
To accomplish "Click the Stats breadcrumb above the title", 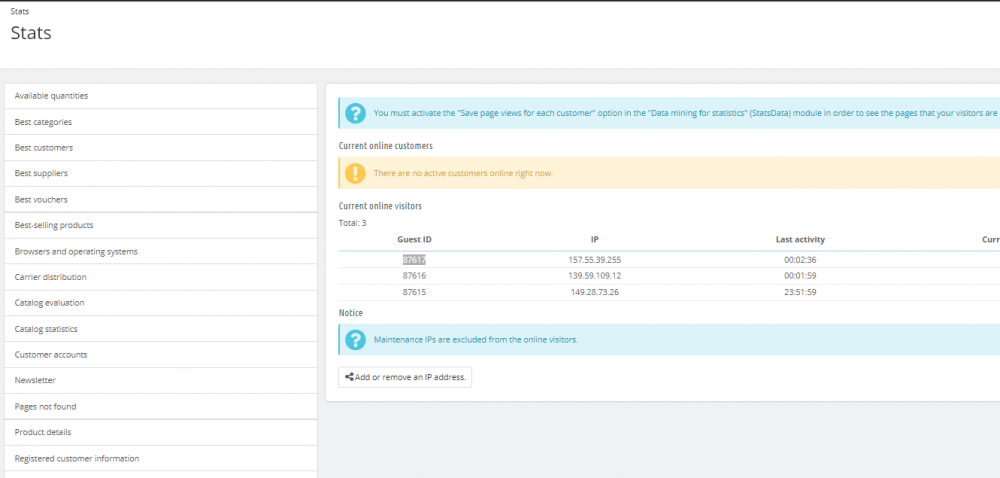I will pyautogui.click(x=20, y=11).
